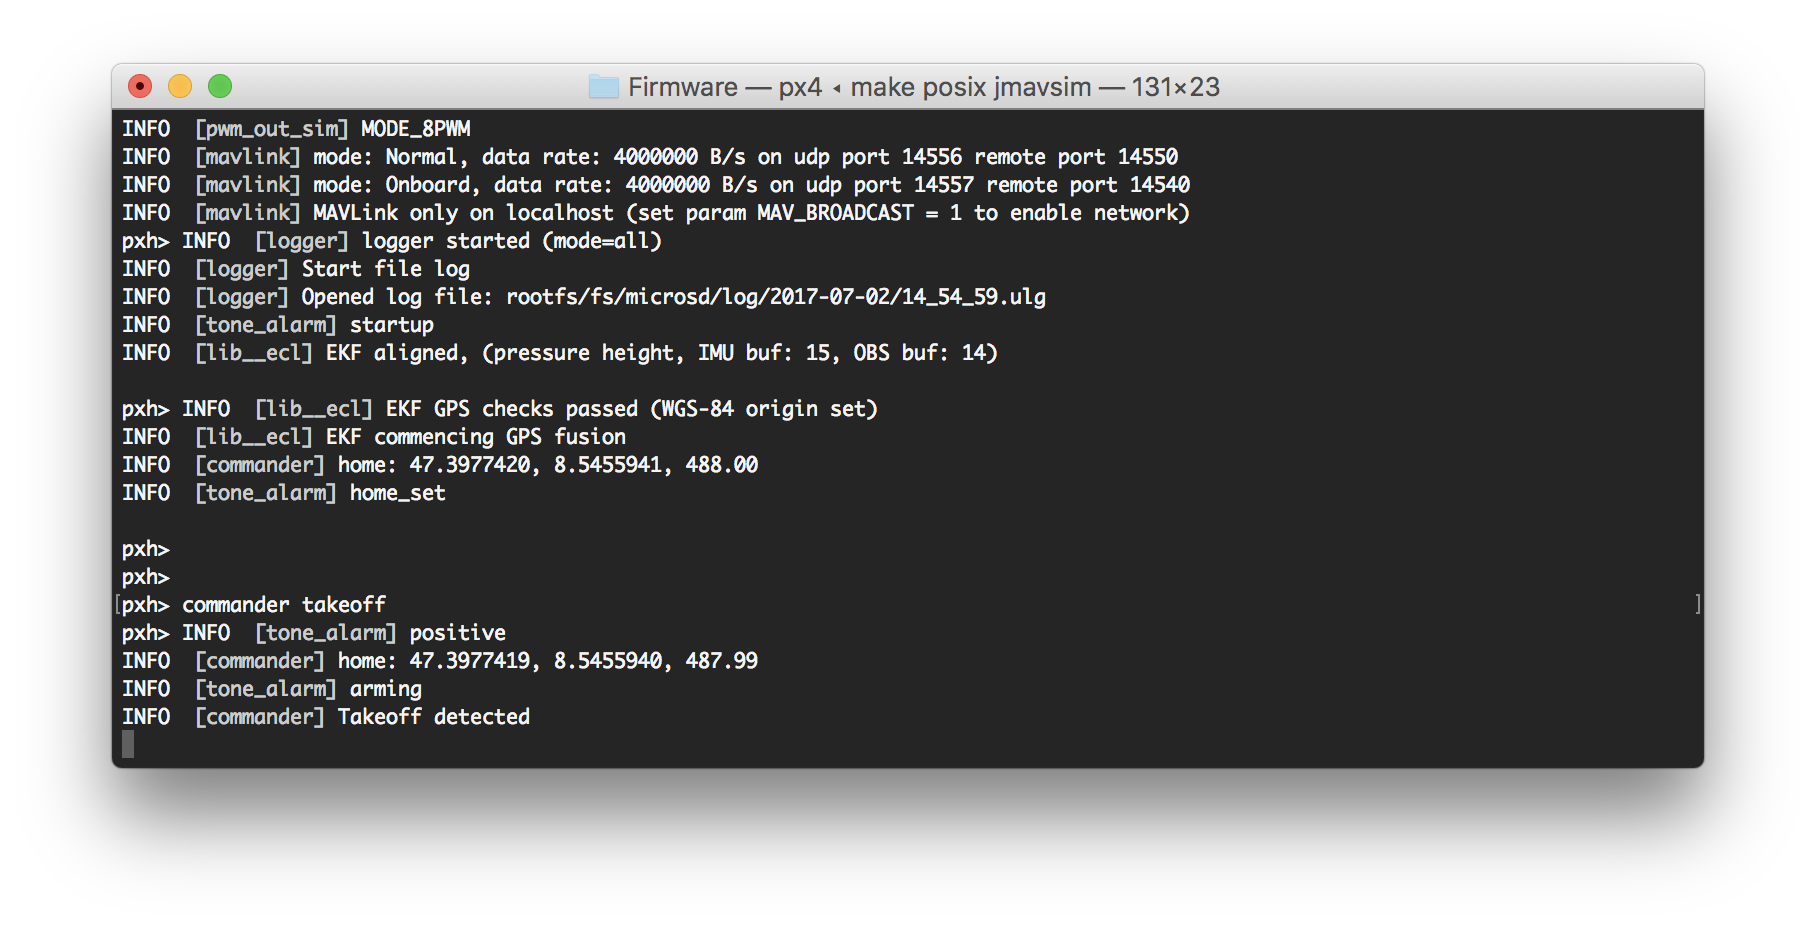Click the window title text 'Firmware — px4'
1816x928 pixels.
click(724, 87)
